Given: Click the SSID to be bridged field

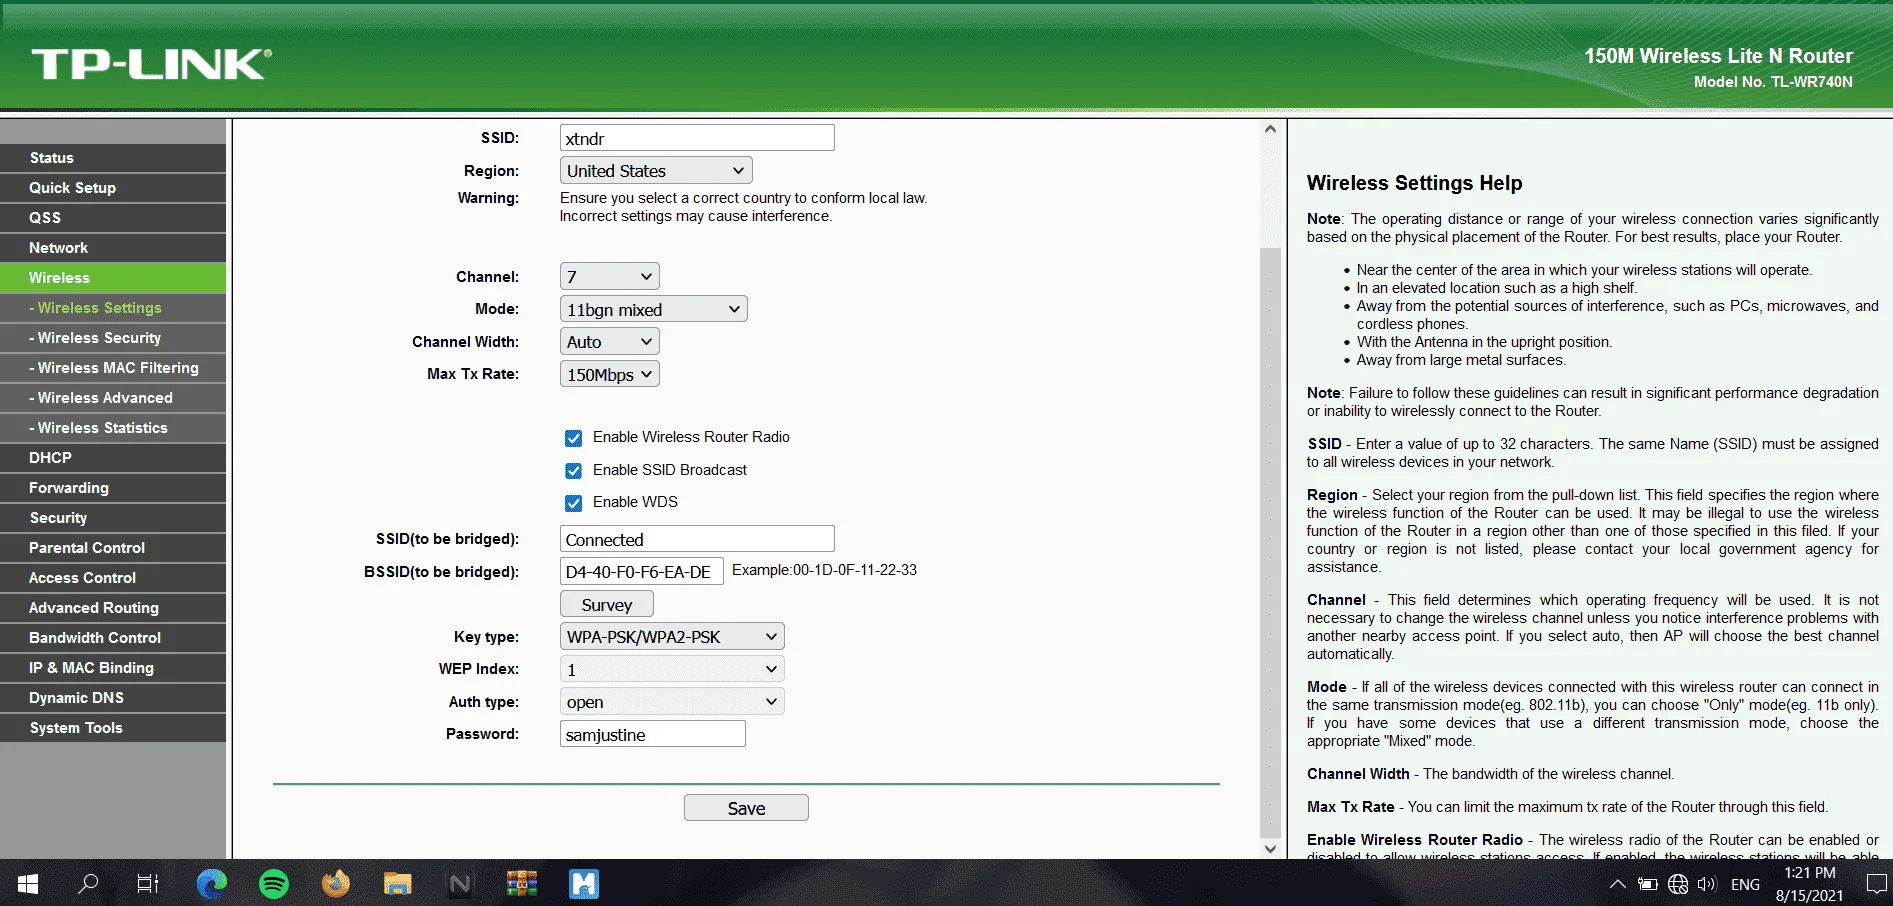Looking at the screenshot, I should pos(697,539).
